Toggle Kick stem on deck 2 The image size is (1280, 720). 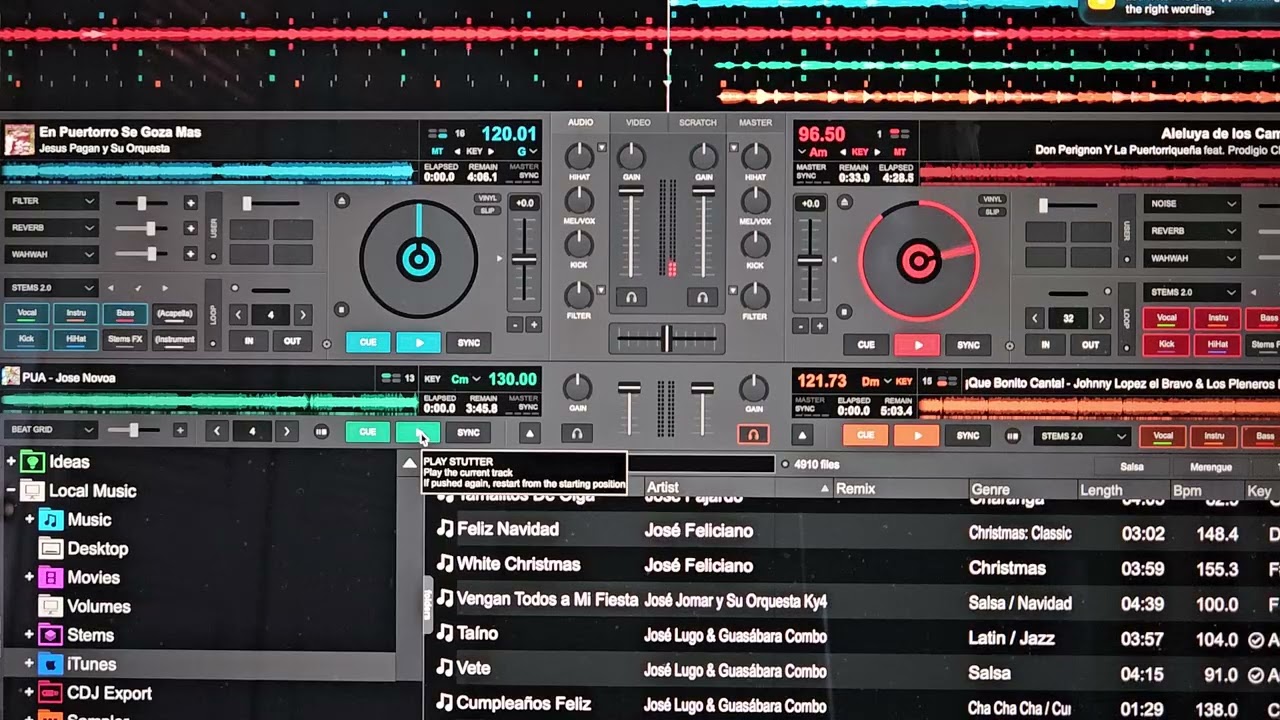pos(1166,345)
